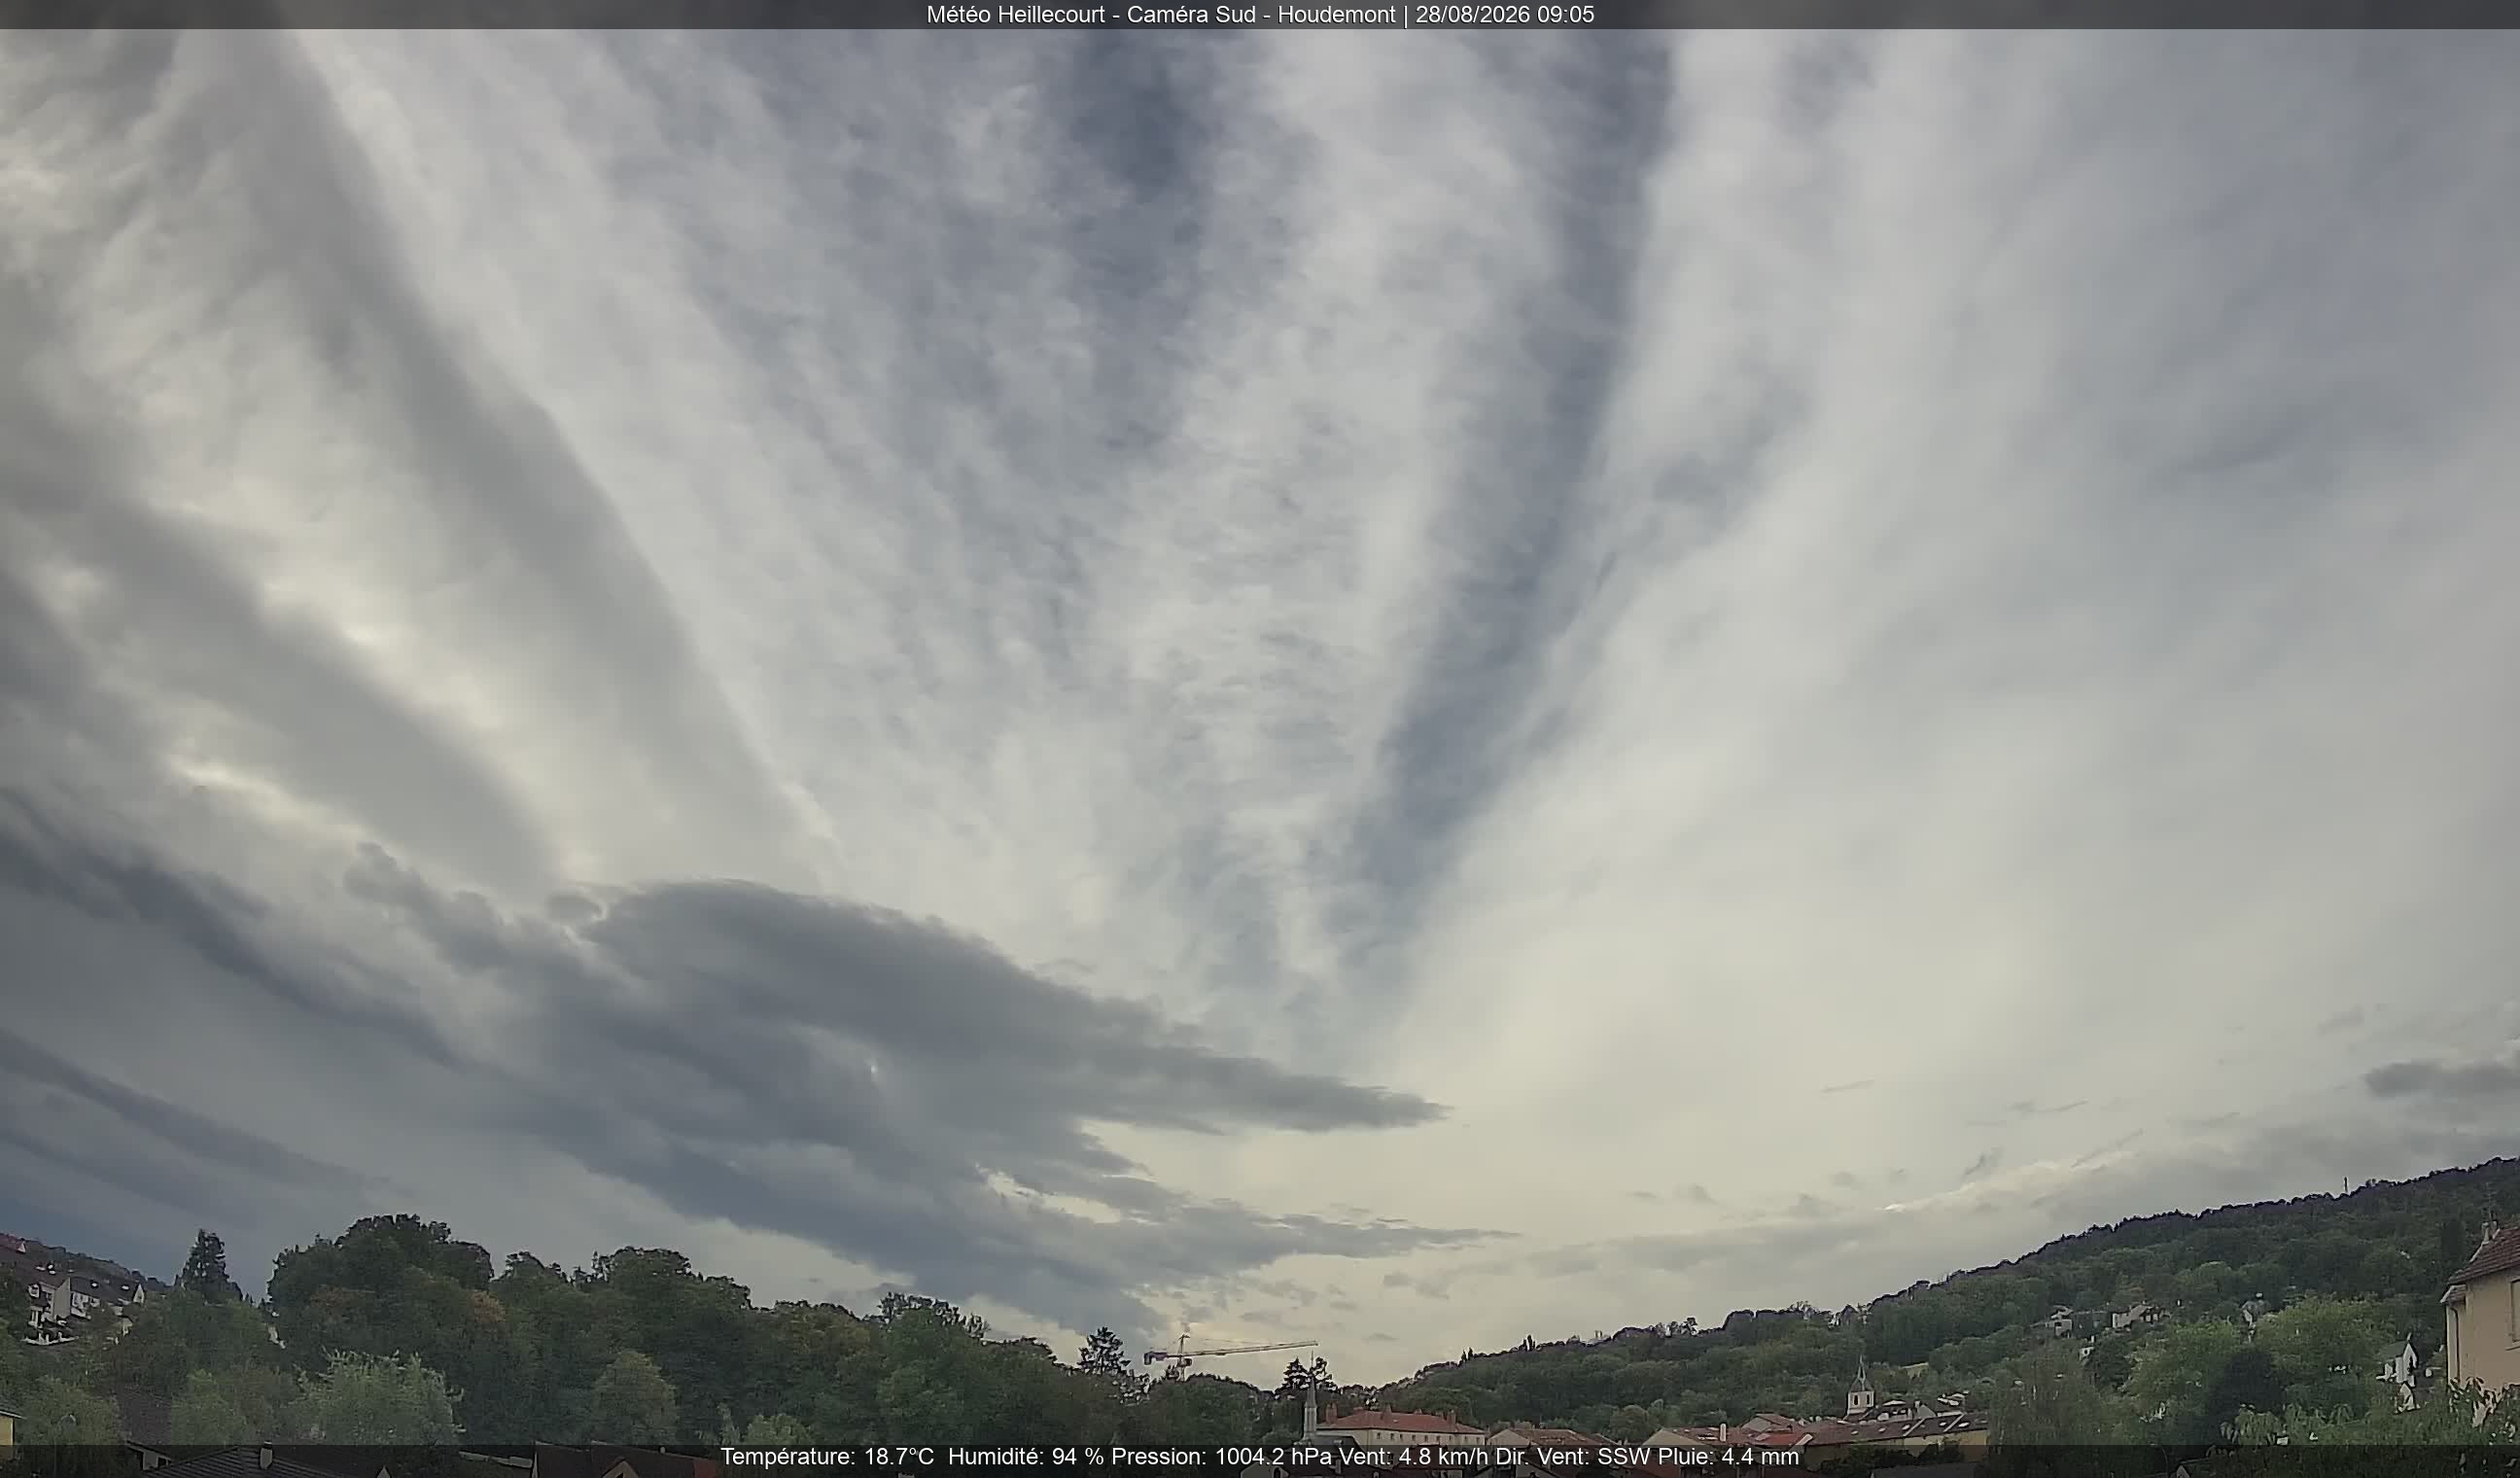
Task: Click the Humidité 94 % value
Action: (1026, 1457)
